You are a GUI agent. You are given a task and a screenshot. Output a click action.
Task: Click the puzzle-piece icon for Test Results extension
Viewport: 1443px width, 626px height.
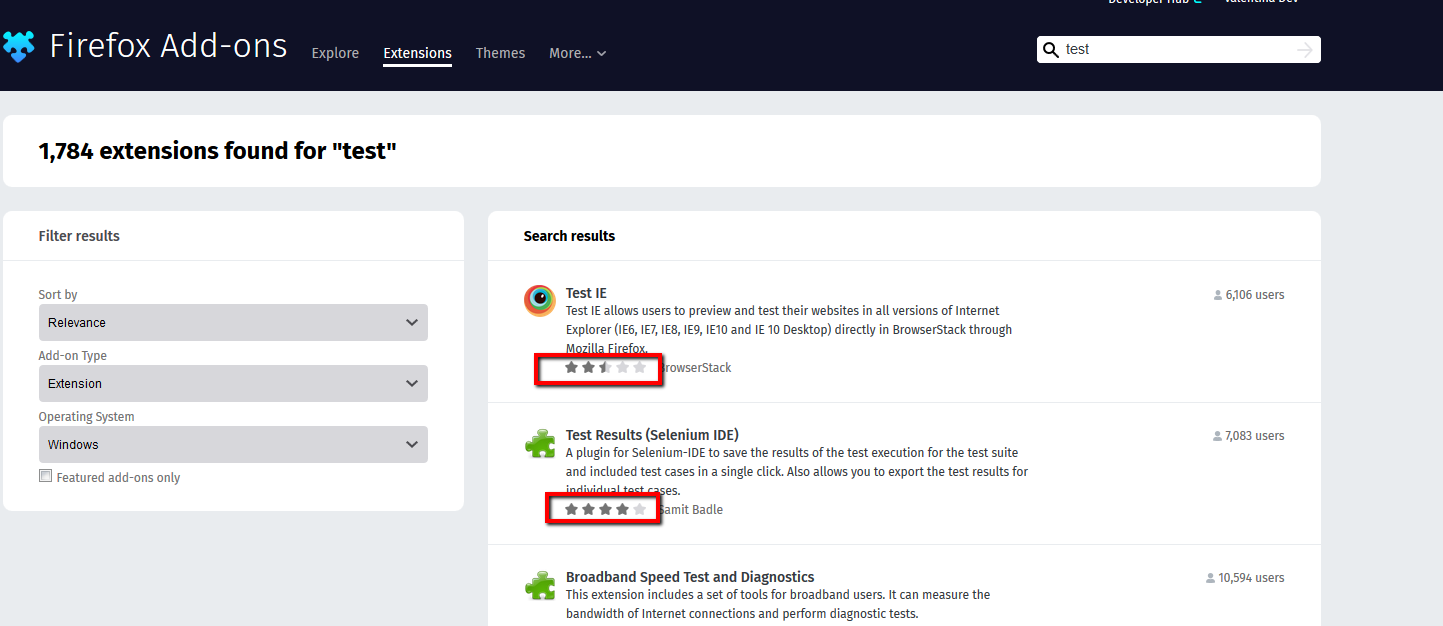tap(540, 443)
